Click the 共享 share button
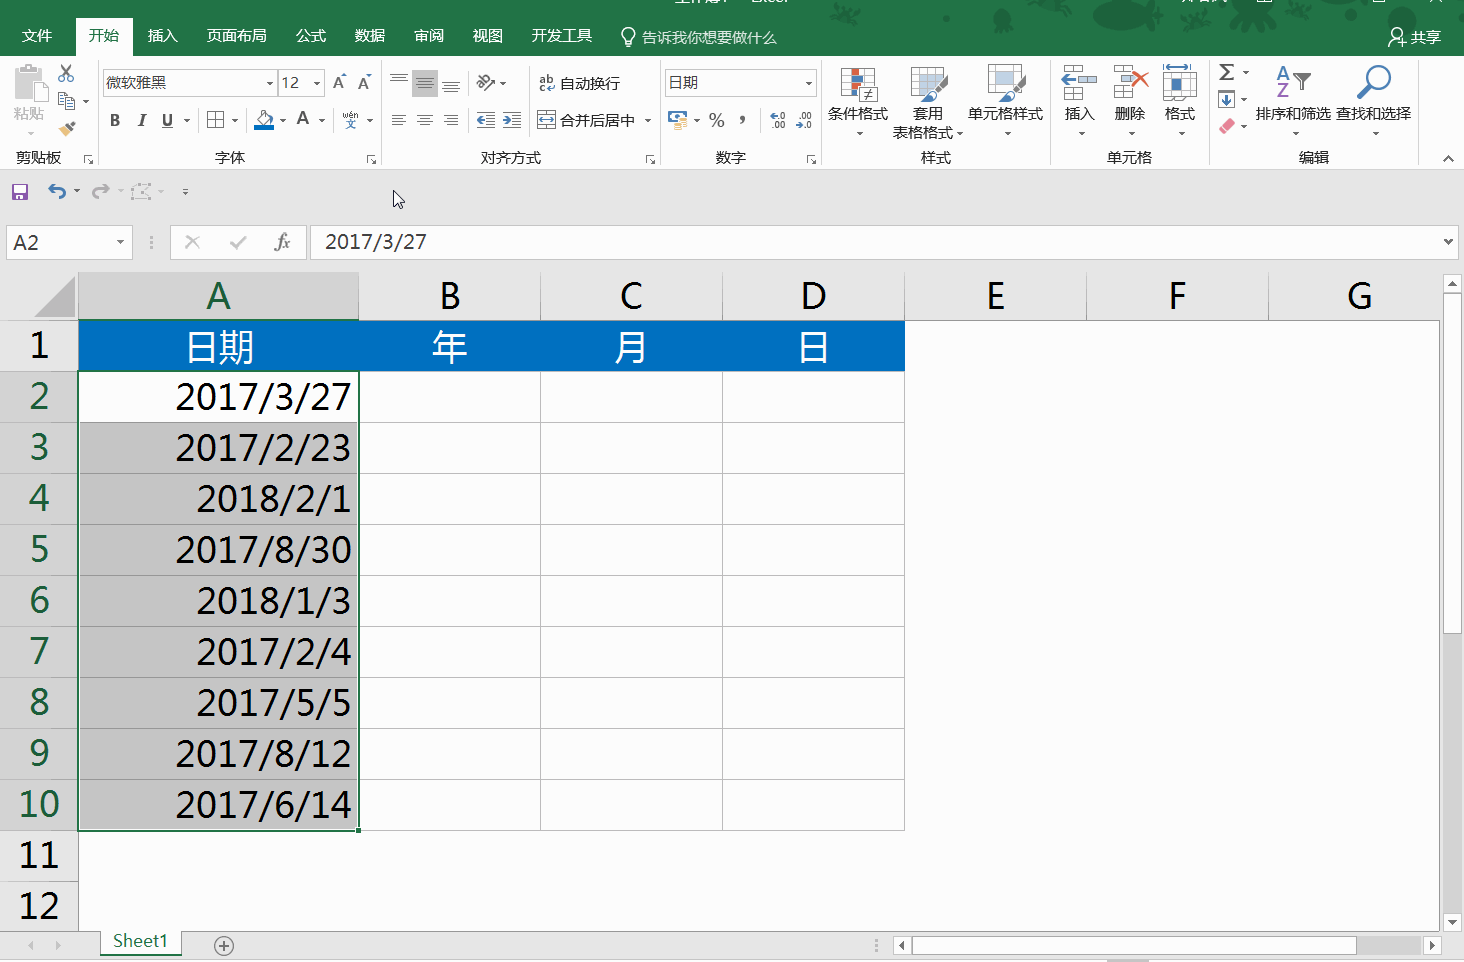1464x962 pixels. click(x=1415, y=37)
